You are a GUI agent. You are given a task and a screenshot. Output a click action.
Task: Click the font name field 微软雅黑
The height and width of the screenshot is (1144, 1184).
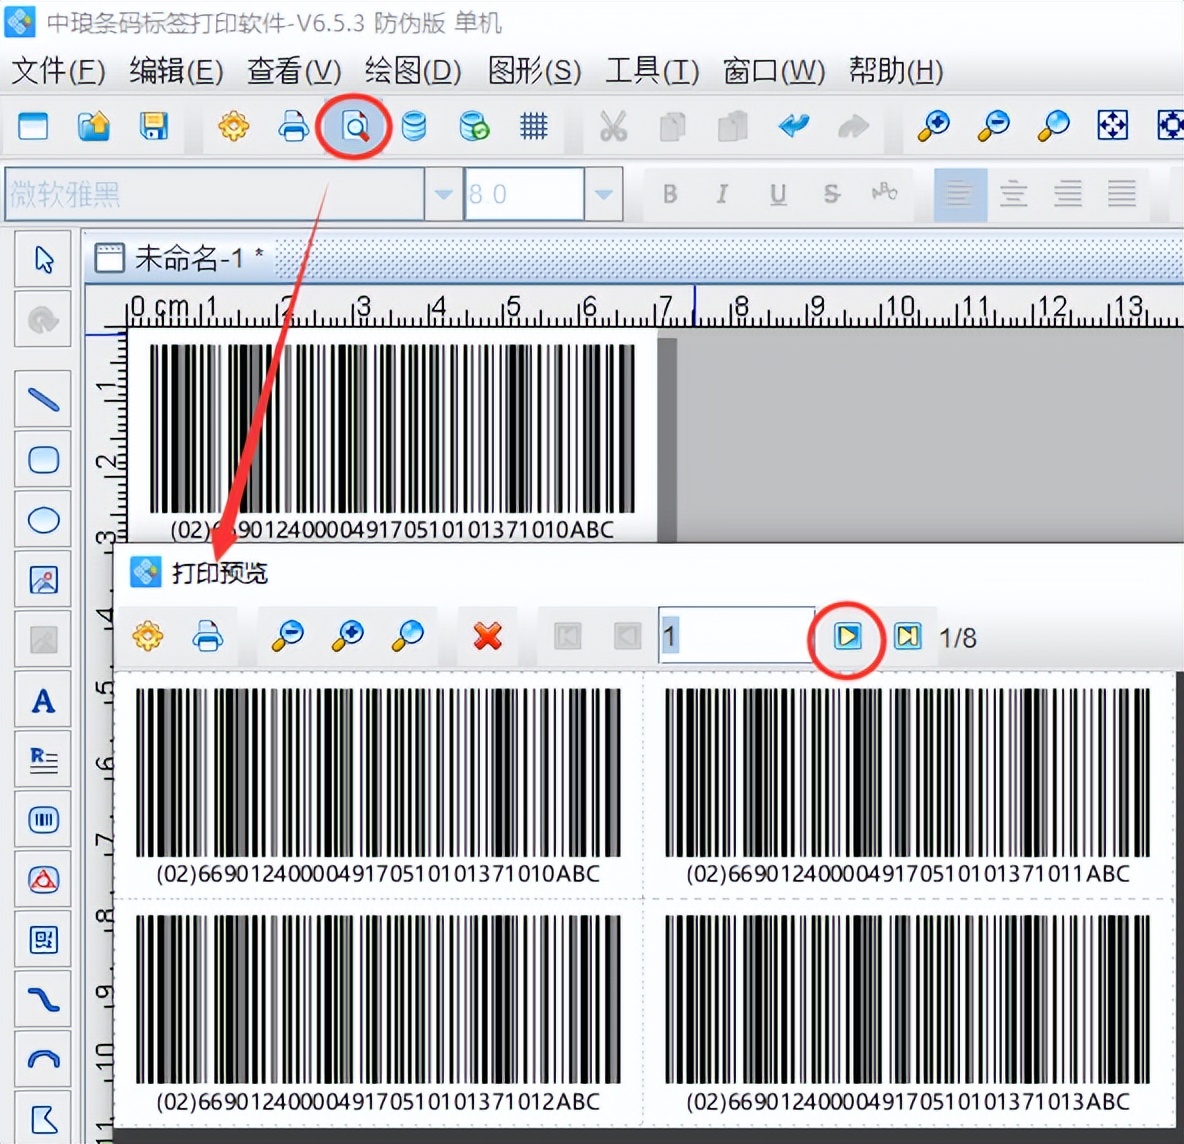pyautogui.click(x=214, y=195)
